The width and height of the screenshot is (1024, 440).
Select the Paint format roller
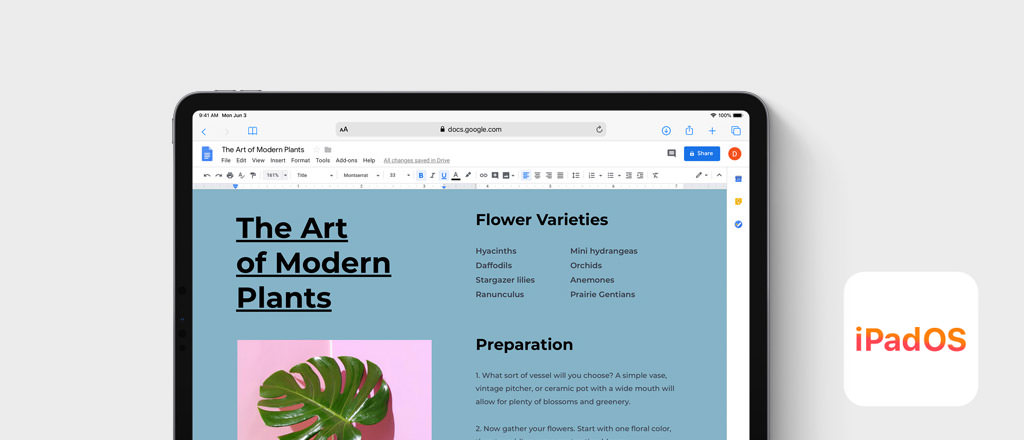(253, 175)
